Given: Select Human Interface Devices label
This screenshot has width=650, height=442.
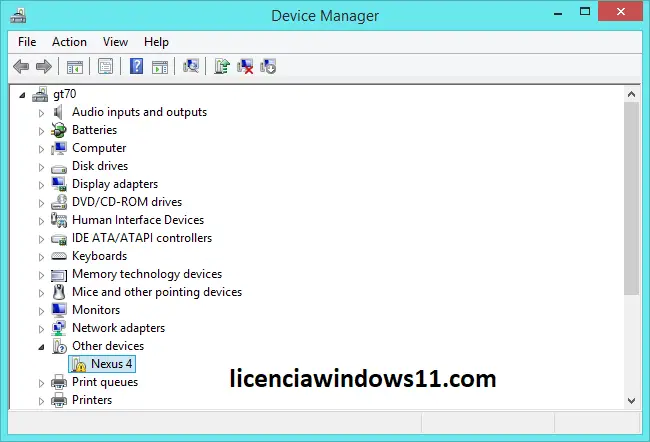Looking at the screenshot, I should pos(138,220).
